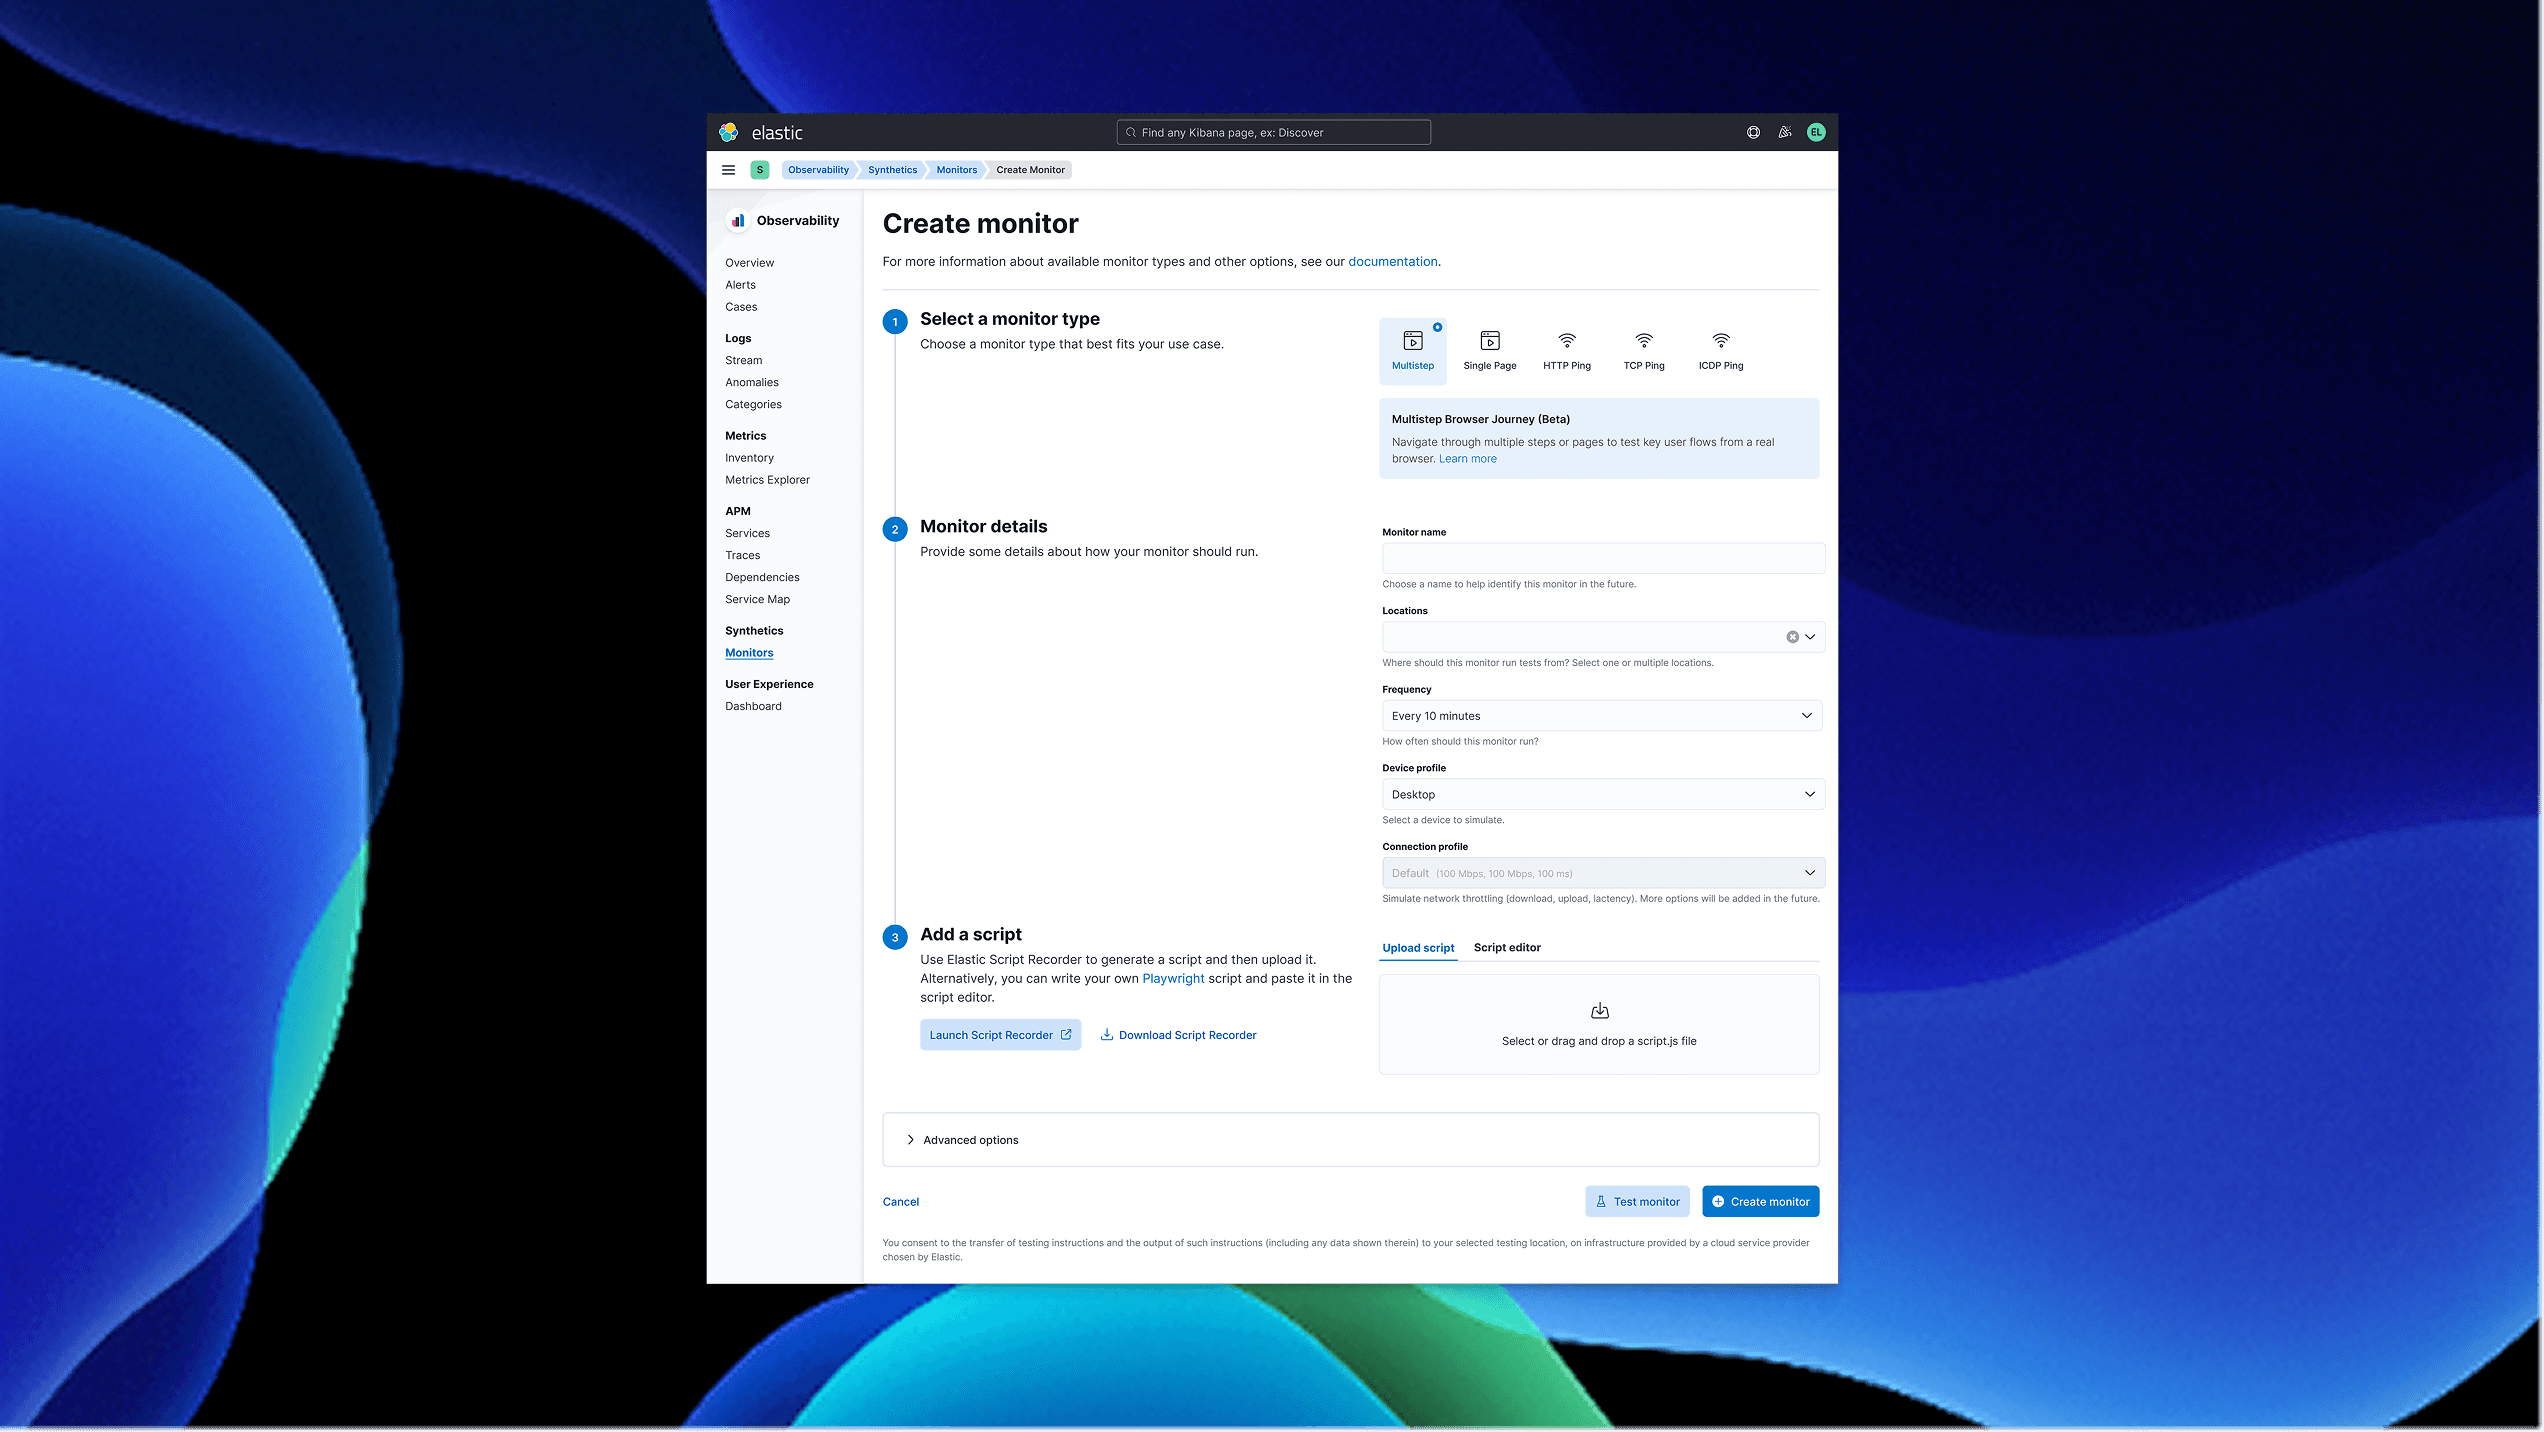2544x1432 pixels.
Task: Pick the TCP Ping monitor icon
Action: pyautogui.click(x=1643, y=341)
